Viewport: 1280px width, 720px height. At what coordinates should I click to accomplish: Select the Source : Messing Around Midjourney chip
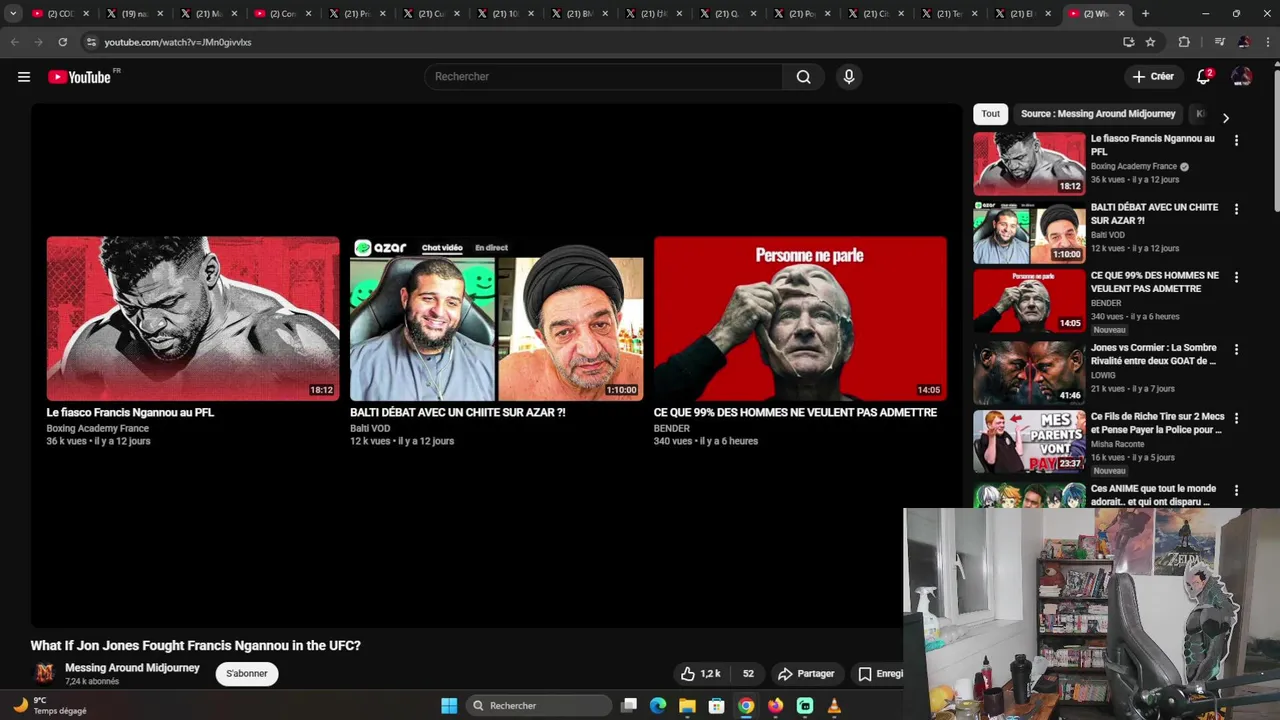coord(1098,114)
